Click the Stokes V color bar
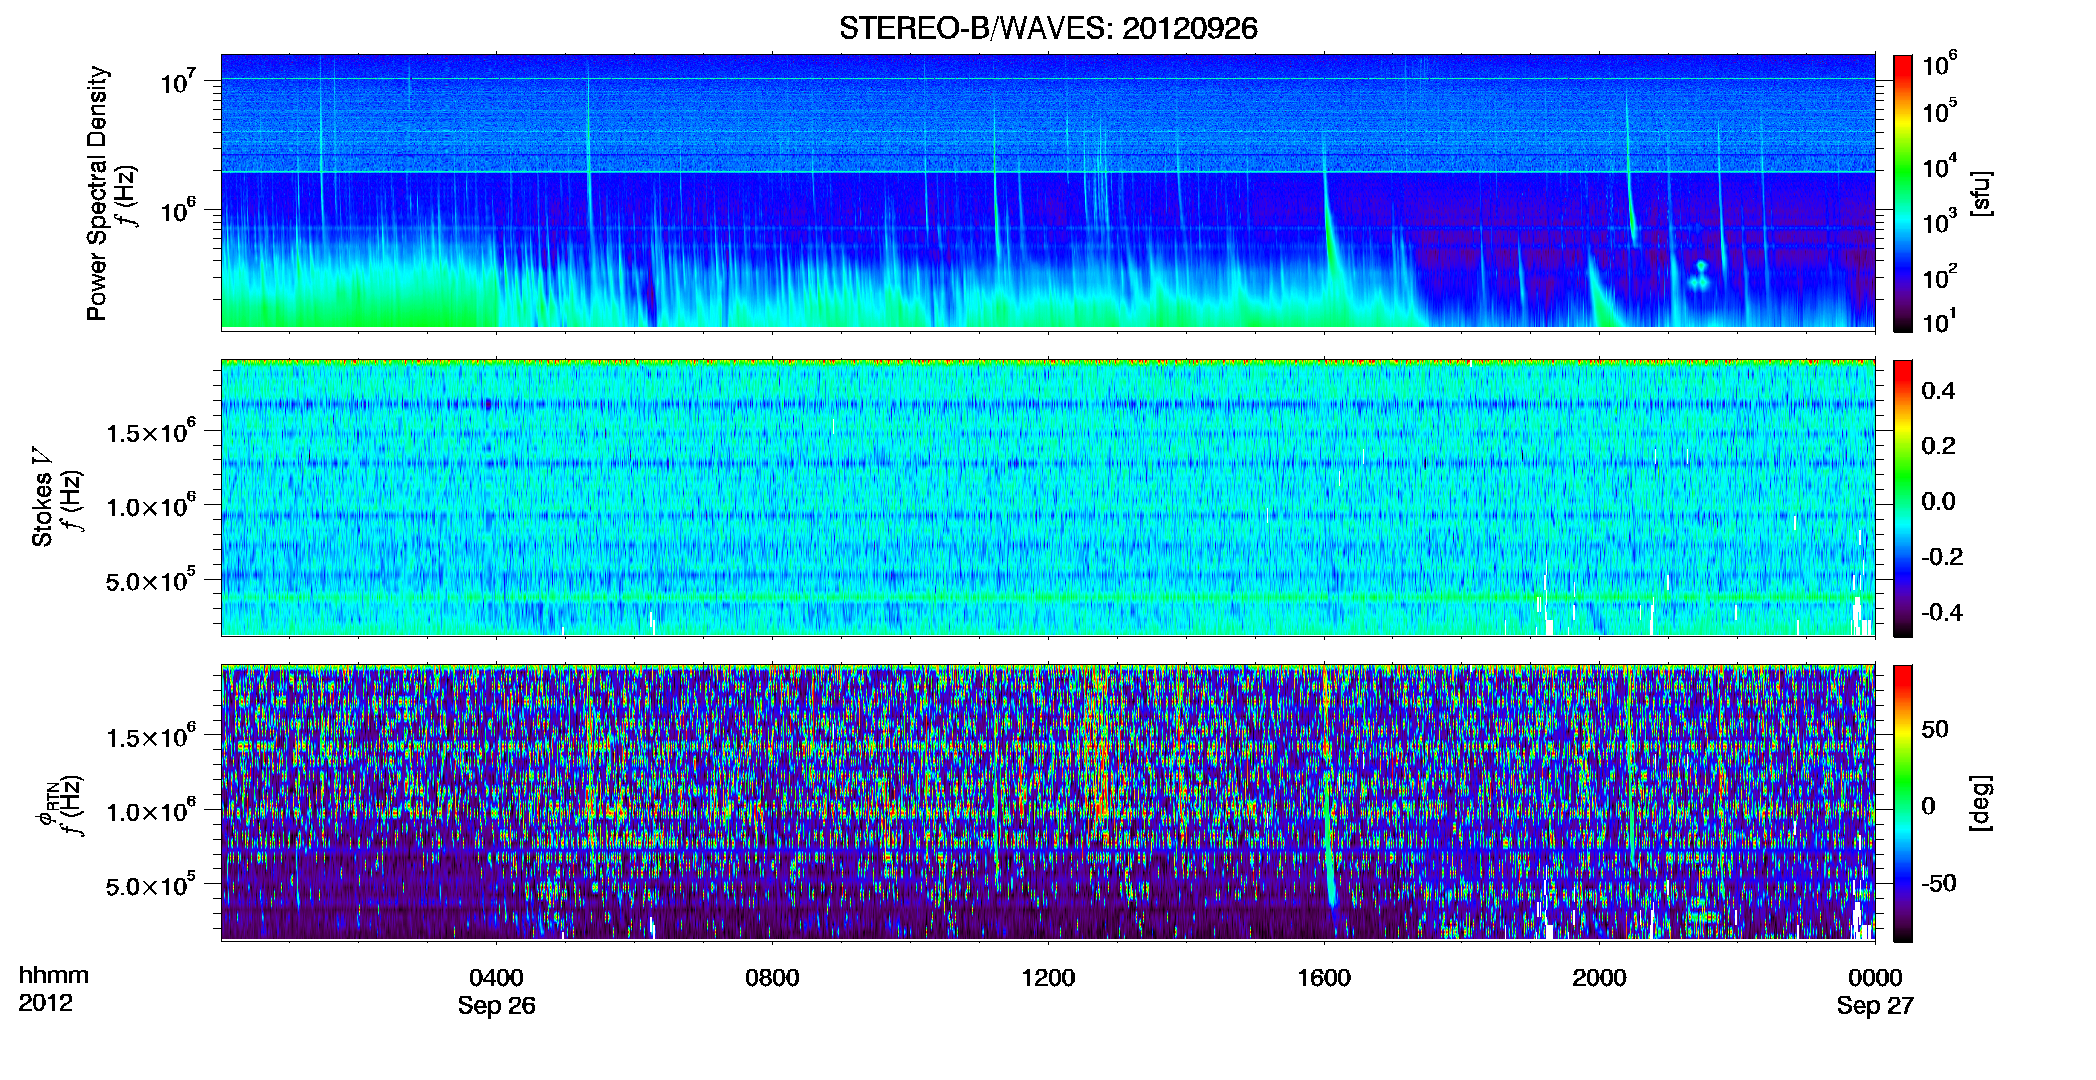The width and height of the screenshot is (2096, 1080). point(1903,498)
